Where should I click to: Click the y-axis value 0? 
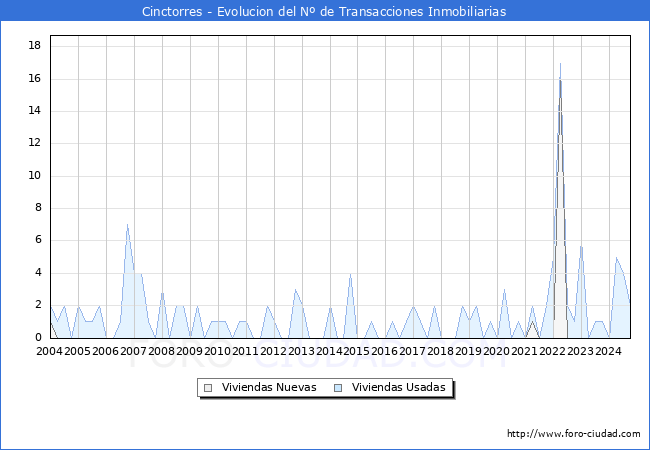coord(38,337)
